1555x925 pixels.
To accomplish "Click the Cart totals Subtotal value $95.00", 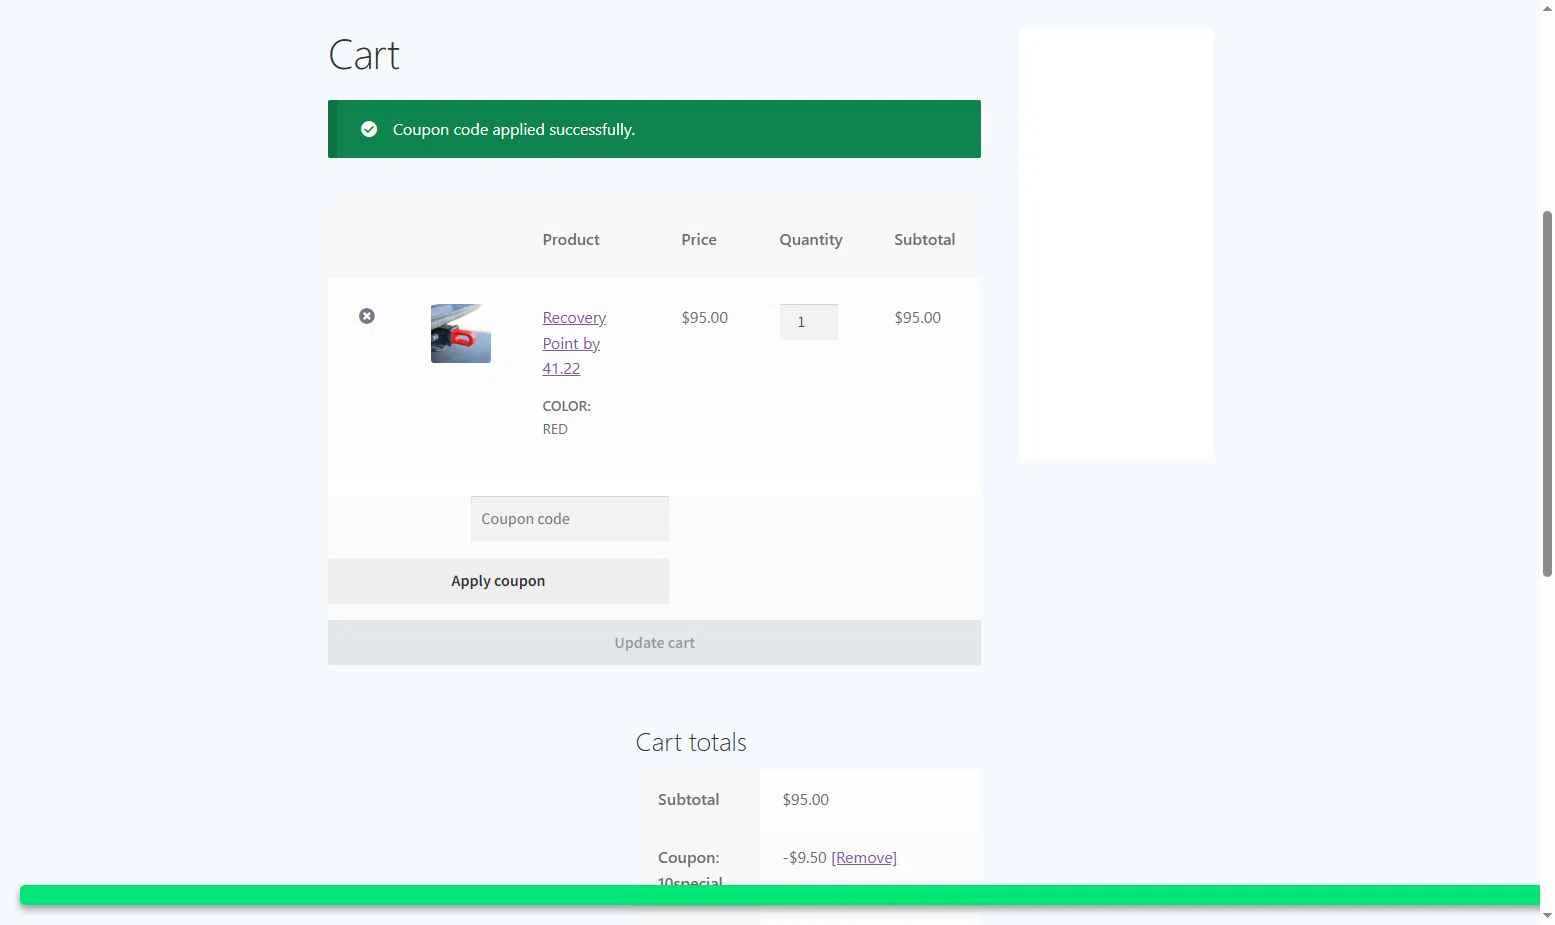I will coord(806,800).
